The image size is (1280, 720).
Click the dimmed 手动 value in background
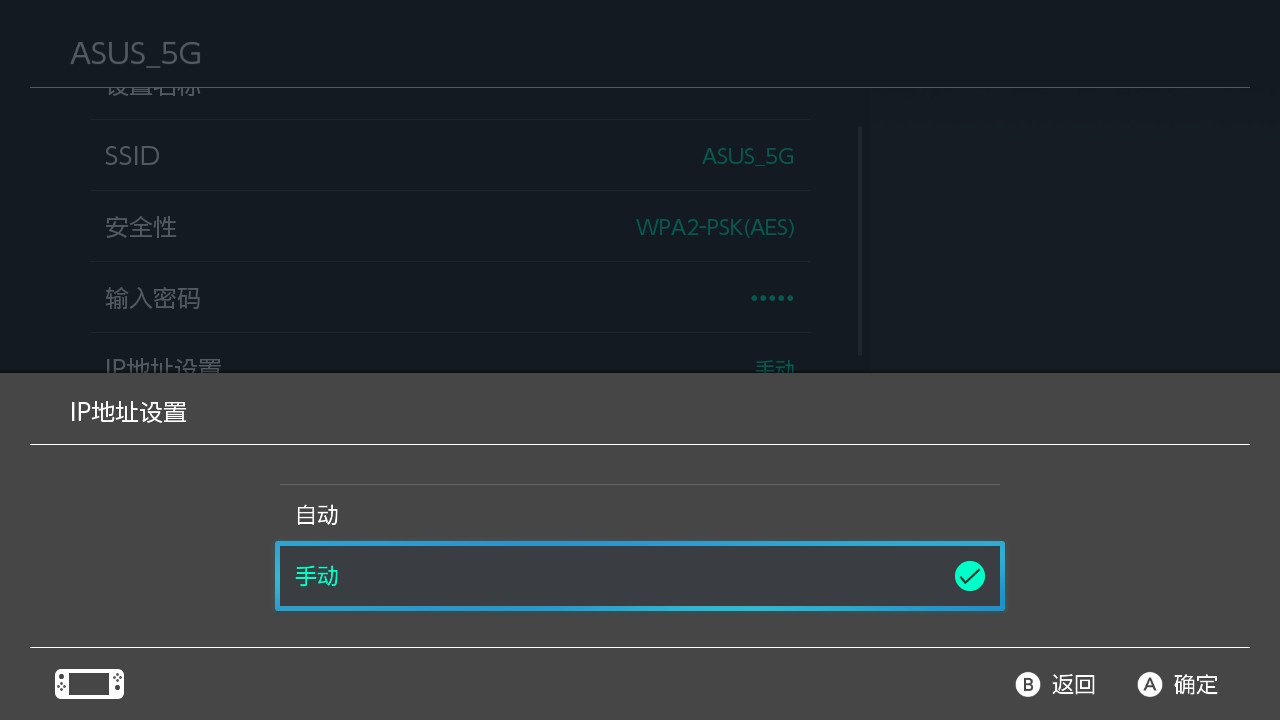(x=774, y=366)
